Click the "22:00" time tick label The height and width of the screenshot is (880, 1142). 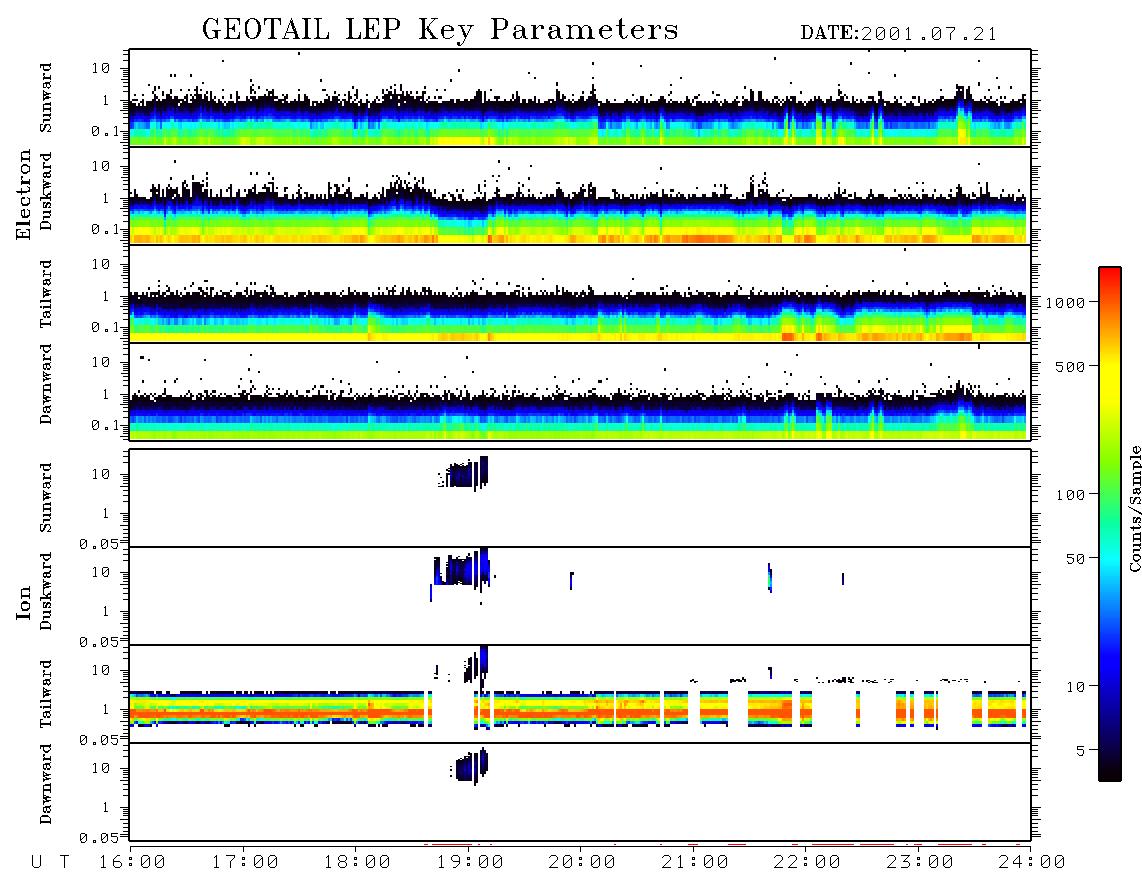[x=807, y=863]
